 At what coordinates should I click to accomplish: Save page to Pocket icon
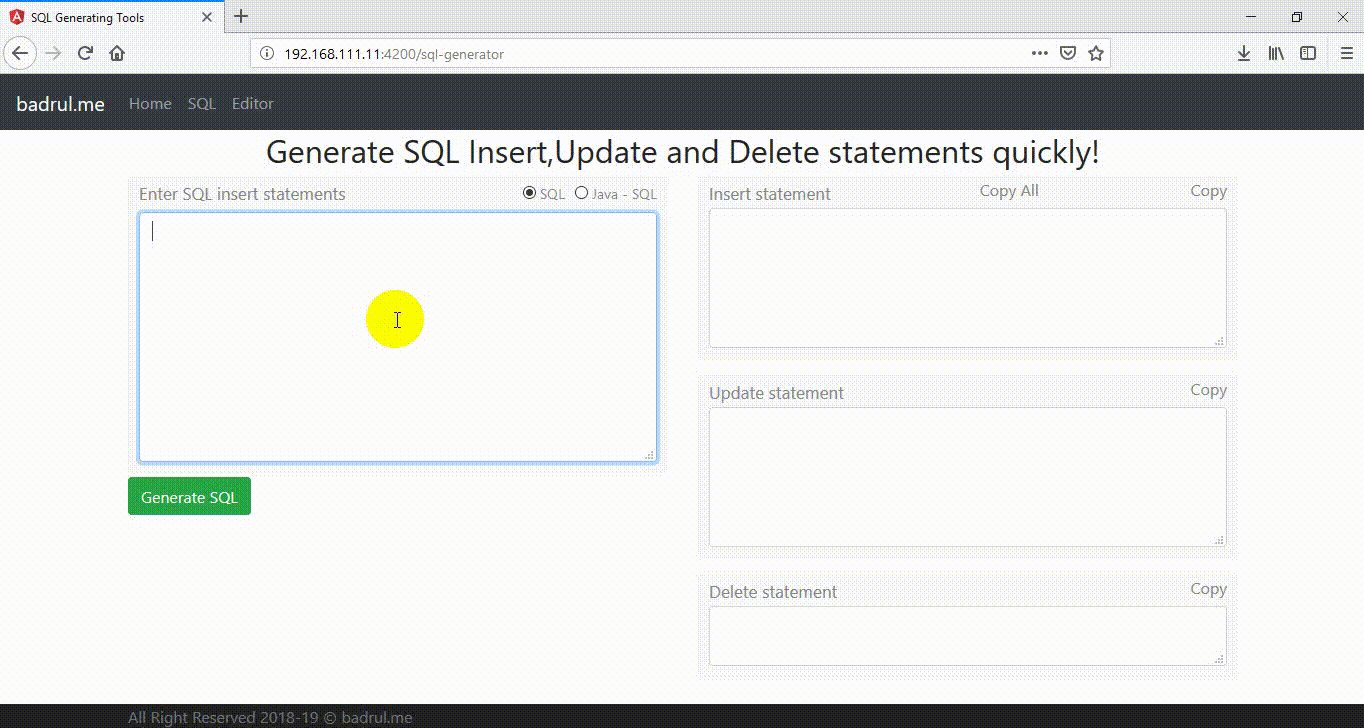point(1068,53)
